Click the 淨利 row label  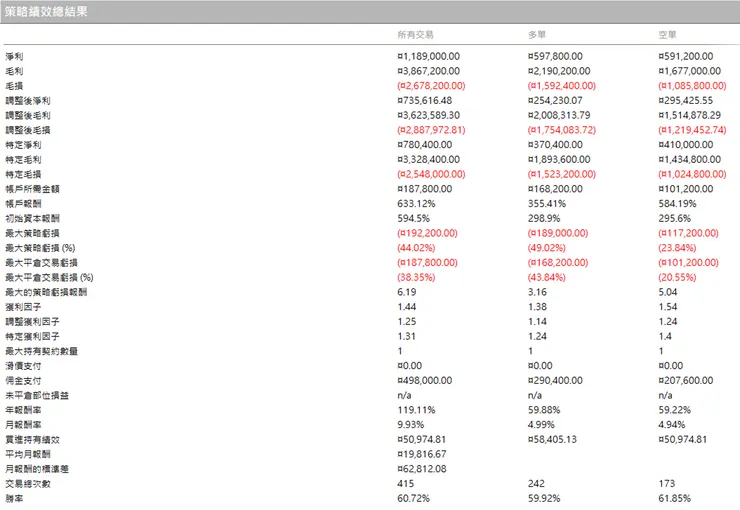pos(14,56)
